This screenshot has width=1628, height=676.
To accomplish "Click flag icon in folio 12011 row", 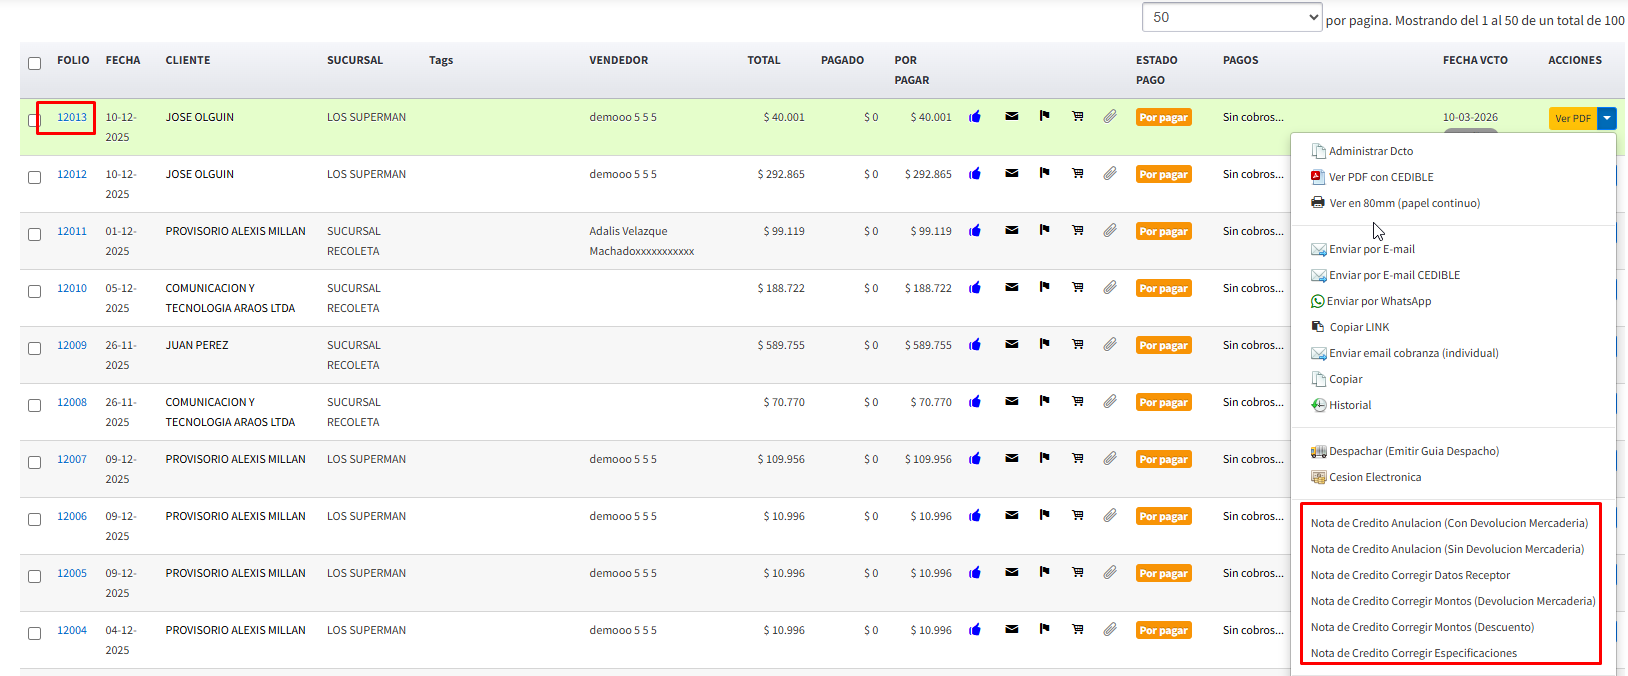I will click(1044, 230).
